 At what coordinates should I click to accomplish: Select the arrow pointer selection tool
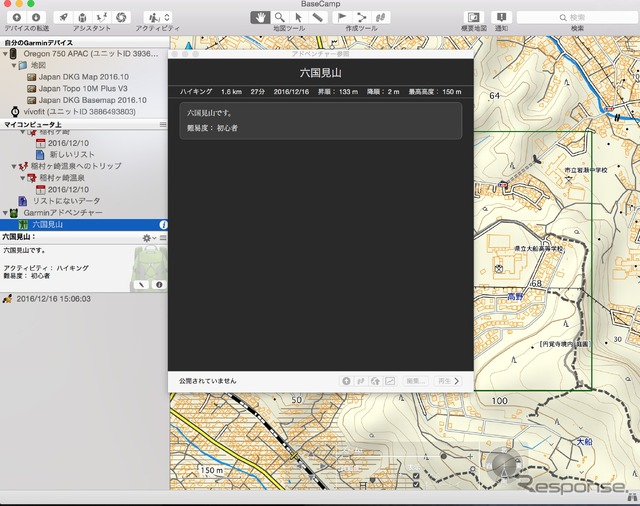(298, 17)
